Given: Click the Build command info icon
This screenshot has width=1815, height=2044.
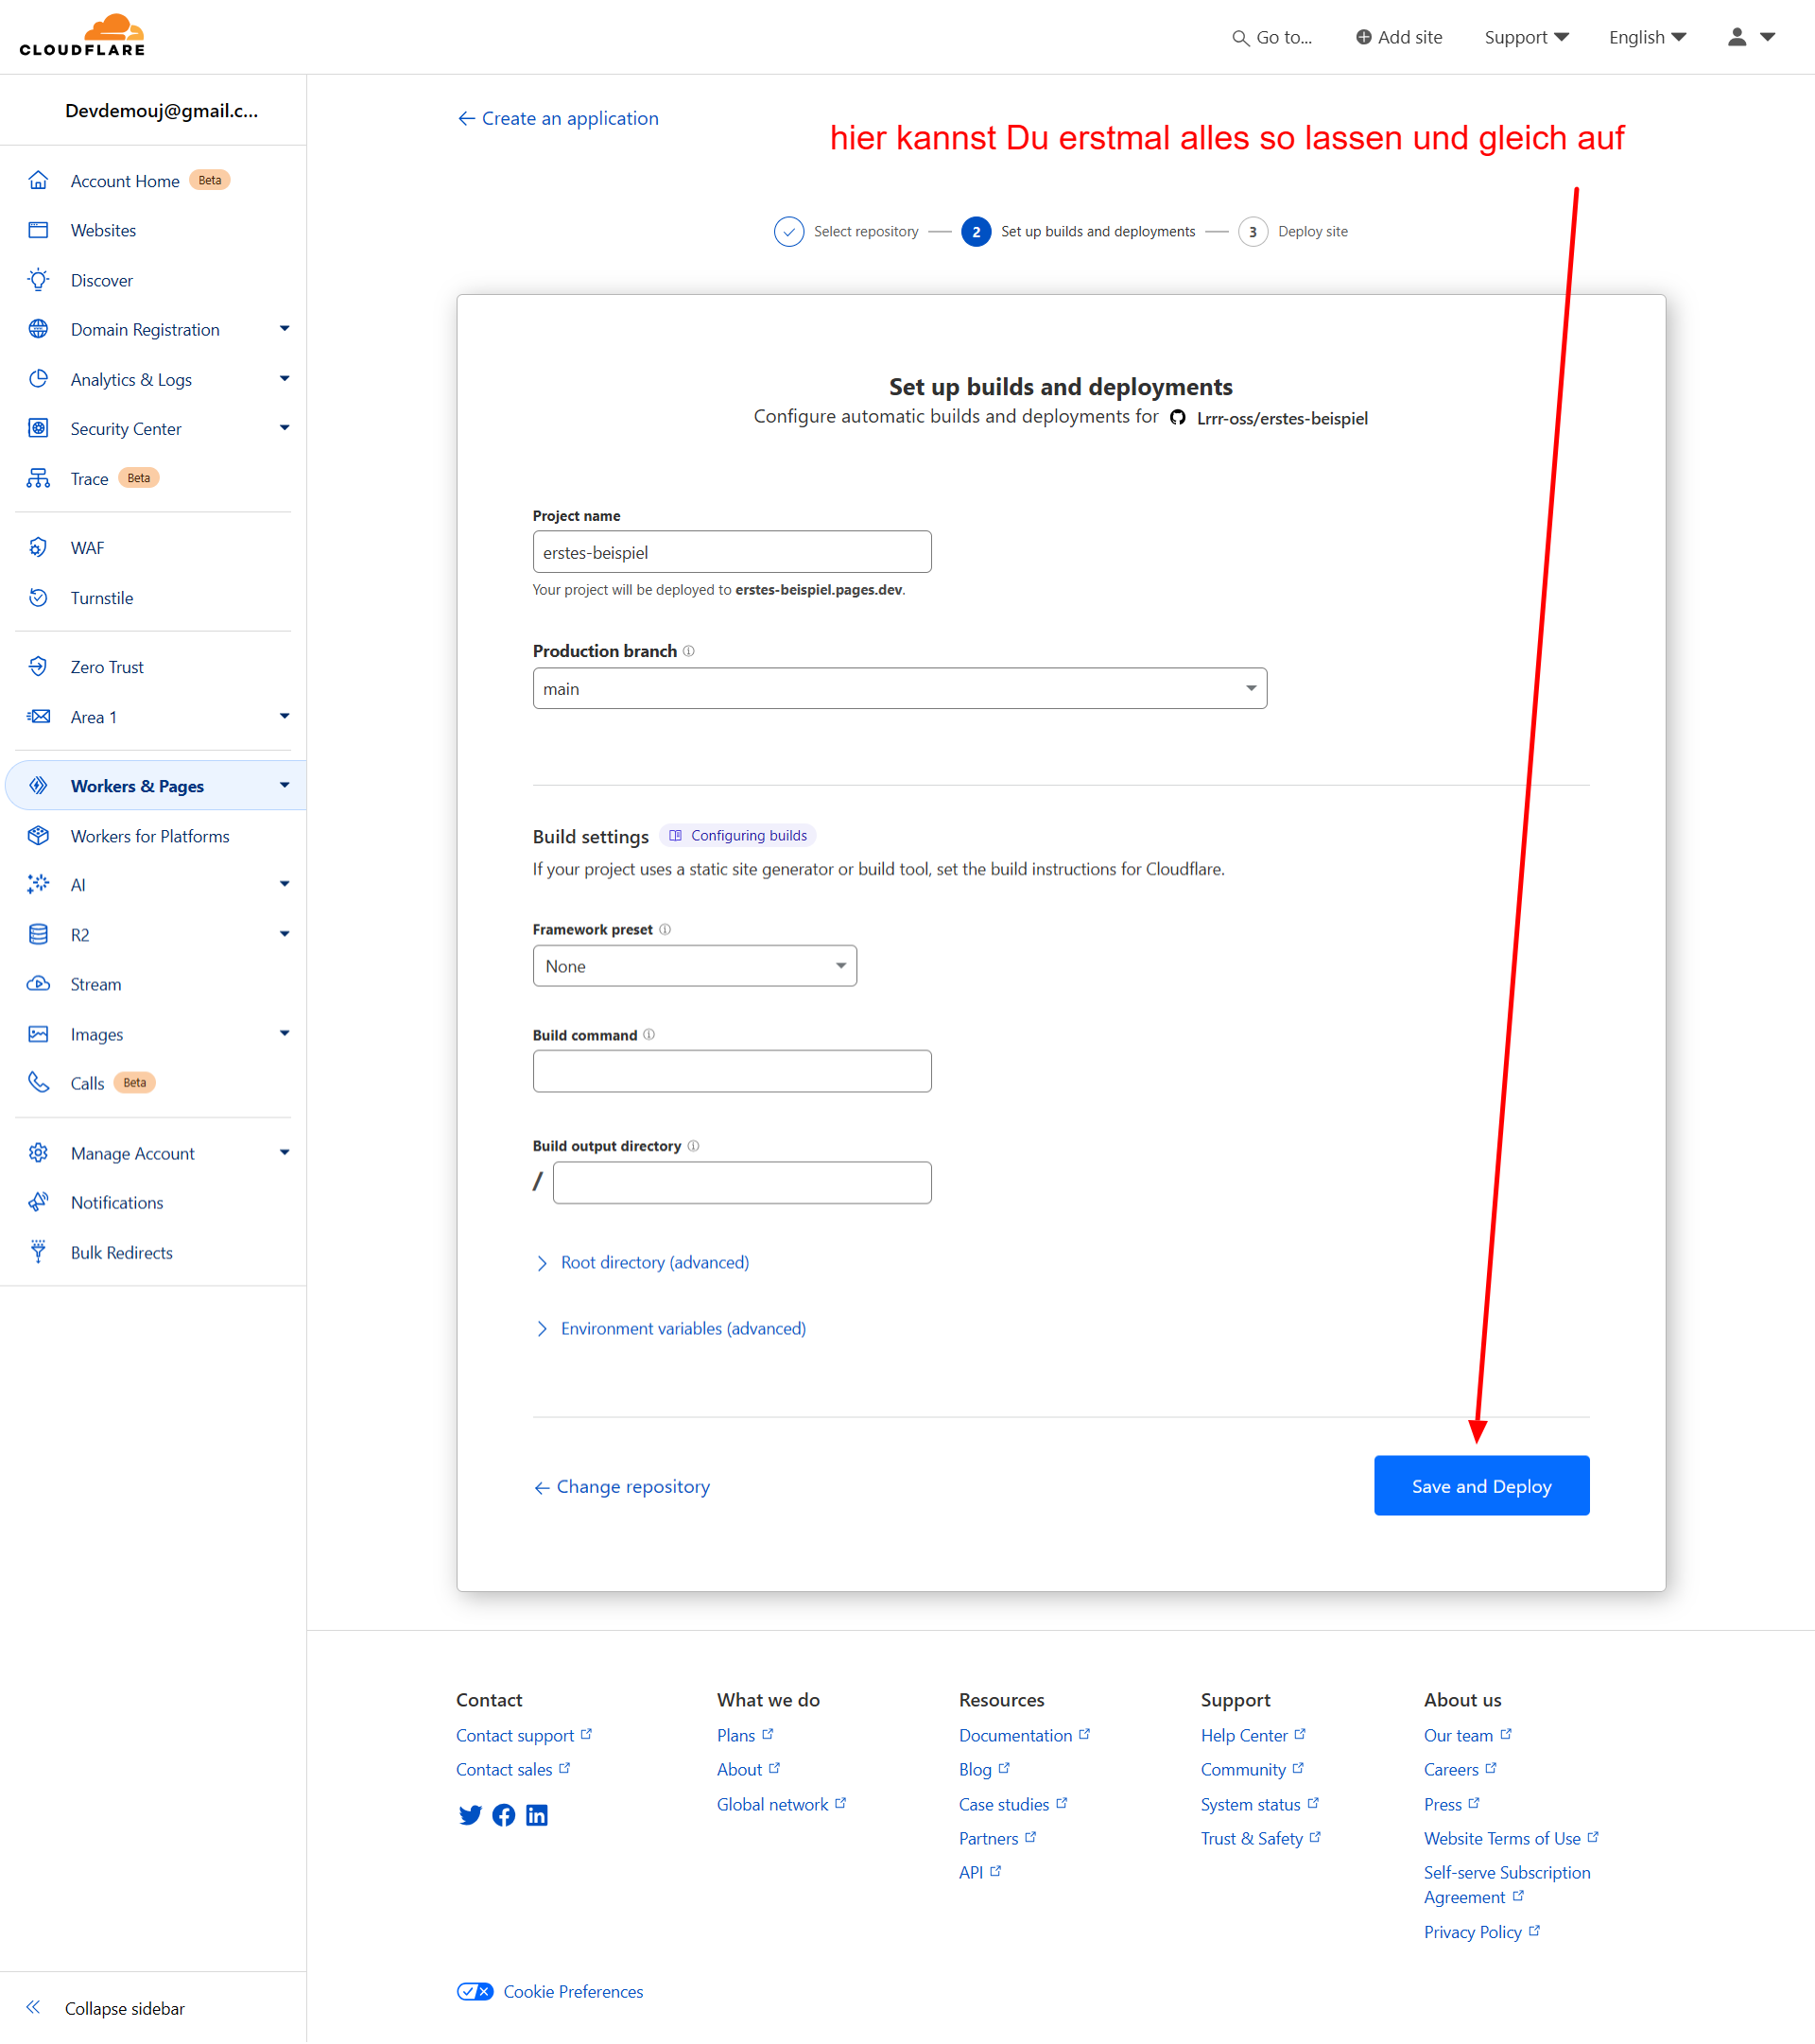Looking at the screenshot, I should 649,1035.
